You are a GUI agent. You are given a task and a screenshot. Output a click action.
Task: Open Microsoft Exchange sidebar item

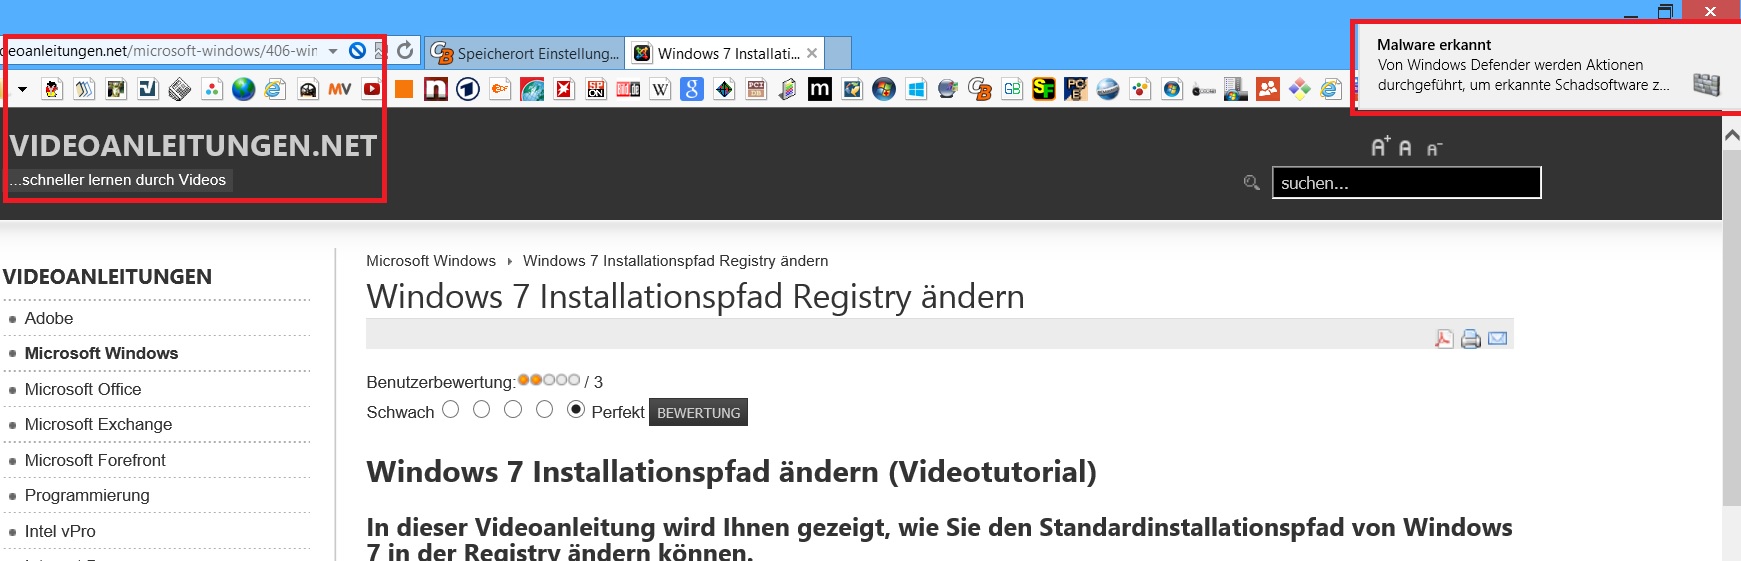point(98,424)
